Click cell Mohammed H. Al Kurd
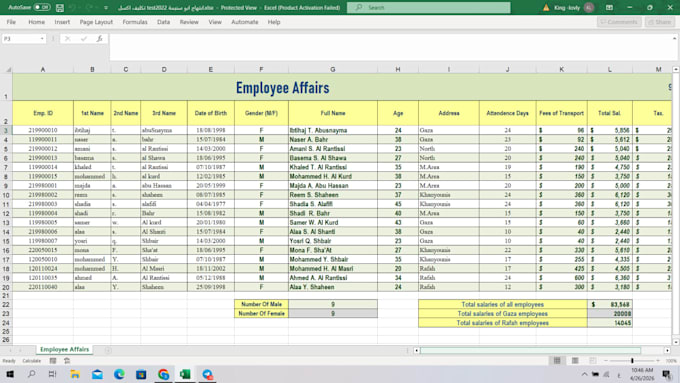This screenshot has height=383, width=680. point(333,176)
